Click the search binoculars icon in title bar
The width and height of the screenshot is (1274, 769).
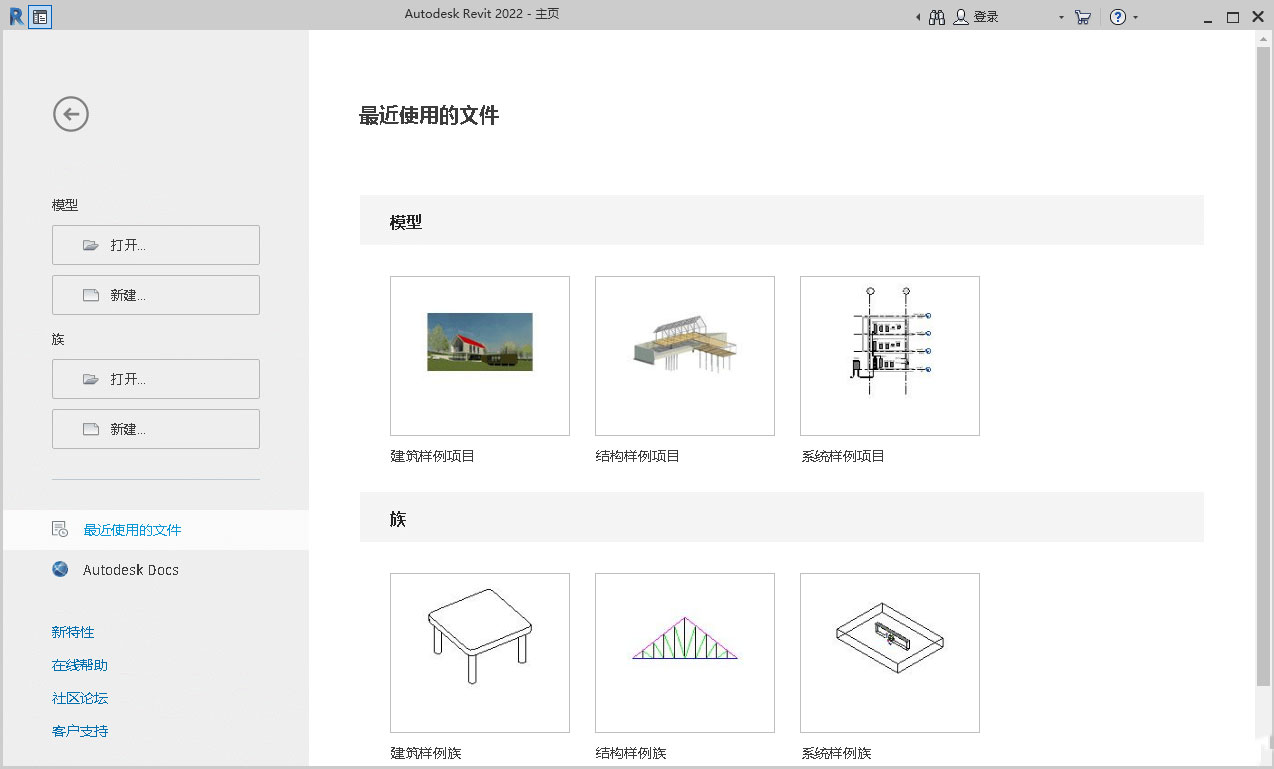tap(937, 16)
